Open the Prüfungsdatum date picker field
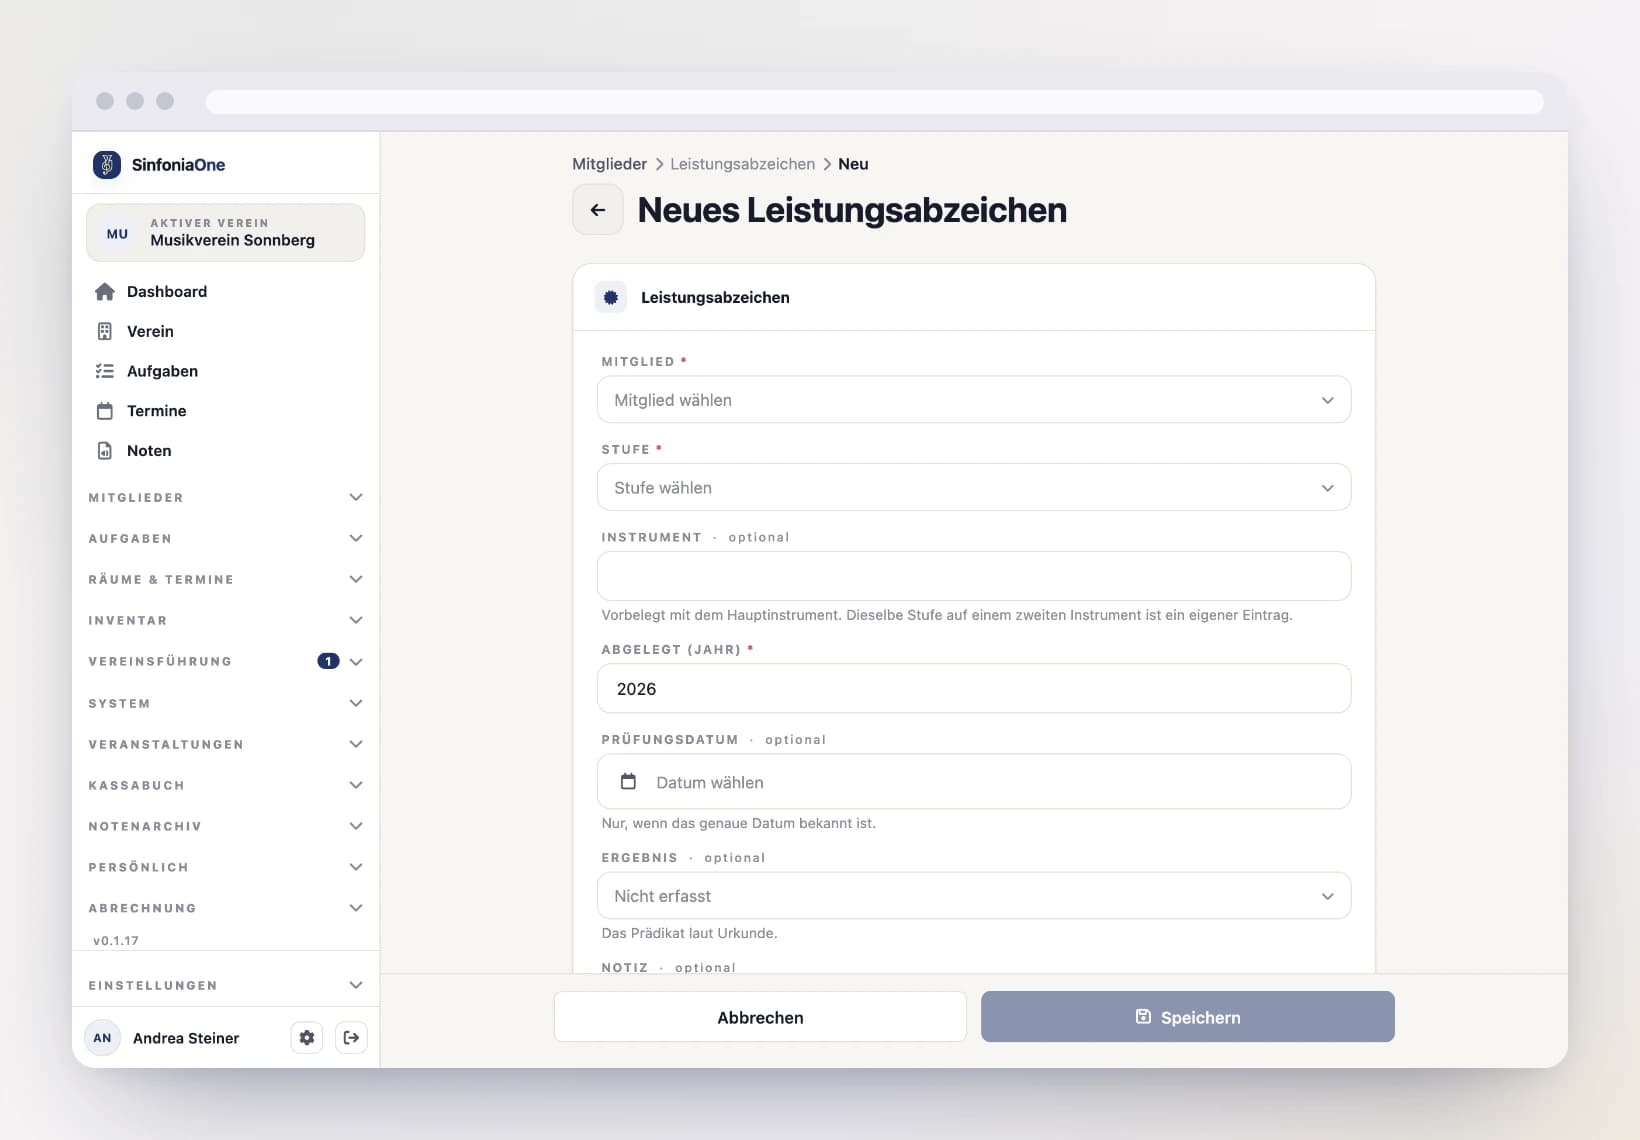 point(974,782)
